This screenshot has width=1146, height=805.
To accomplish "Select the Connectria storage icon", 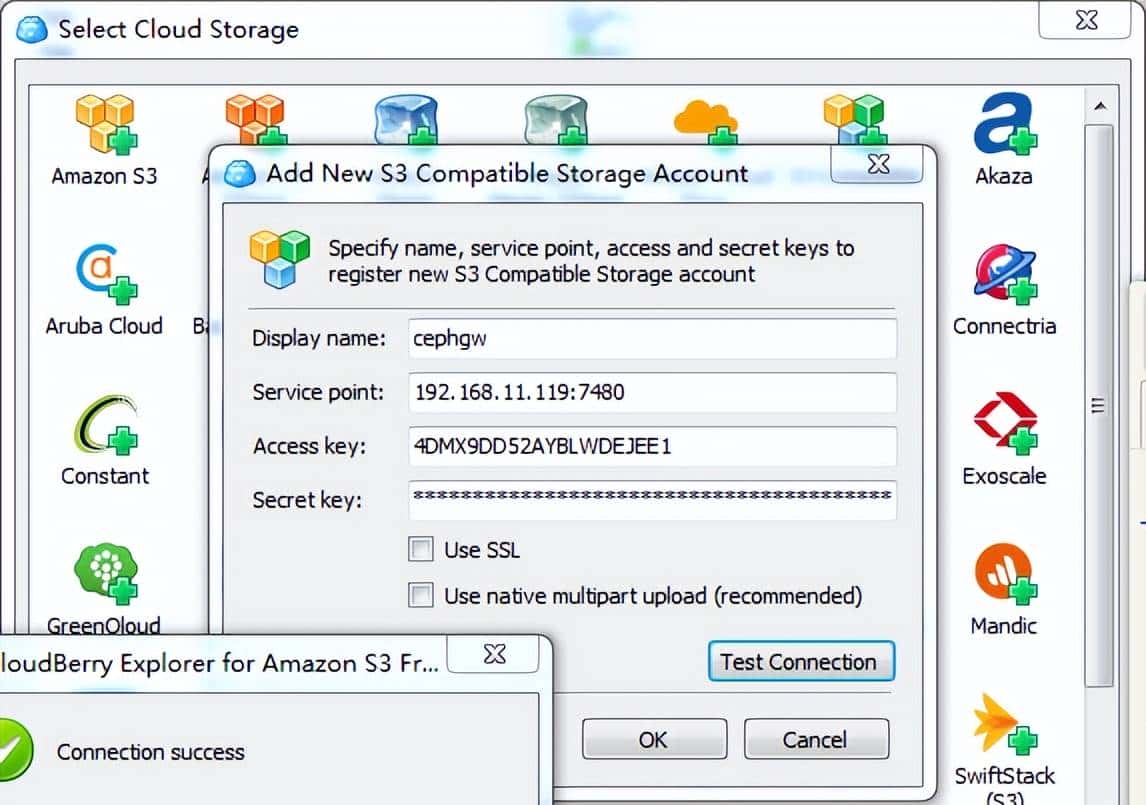I will (x=1003, y=270).
